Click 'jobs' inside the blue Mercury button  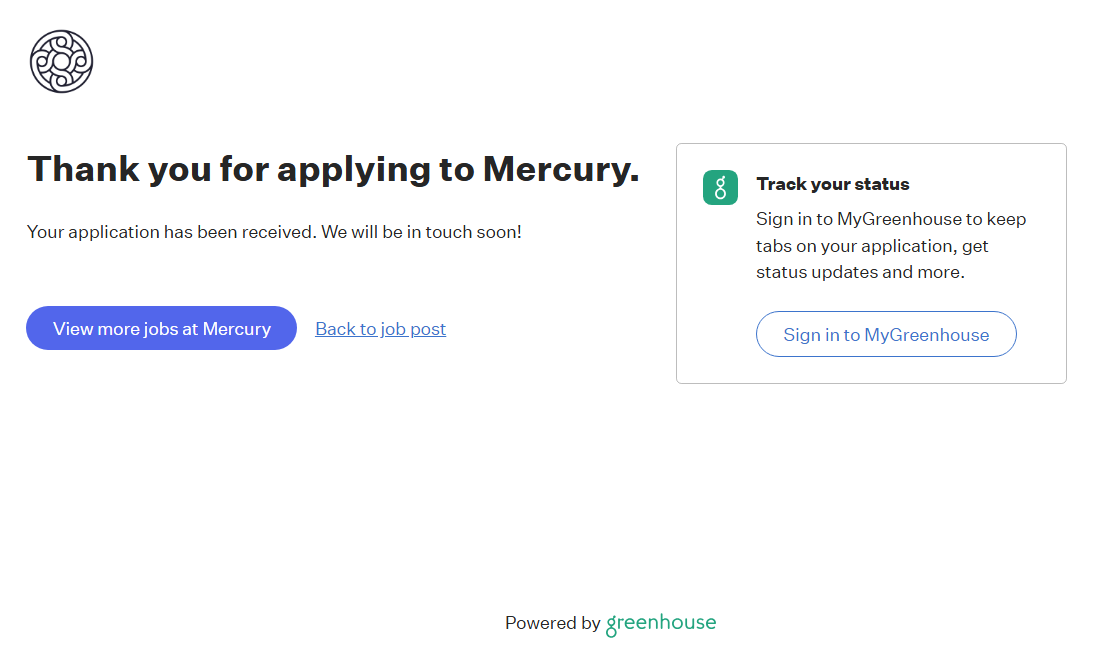[161, 329]
